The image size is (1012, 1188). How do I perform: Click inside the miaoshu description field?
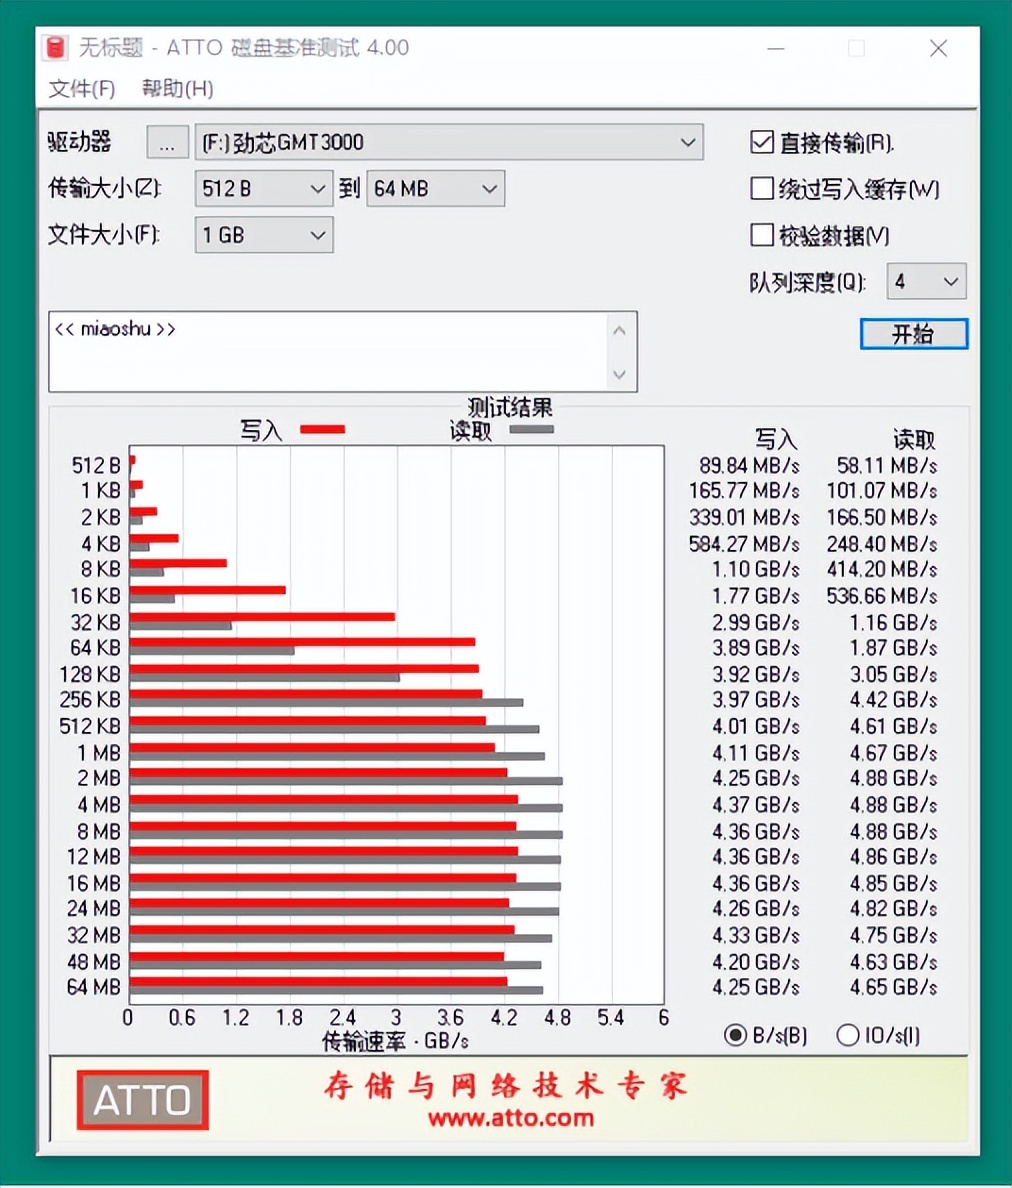click(300, 350)
